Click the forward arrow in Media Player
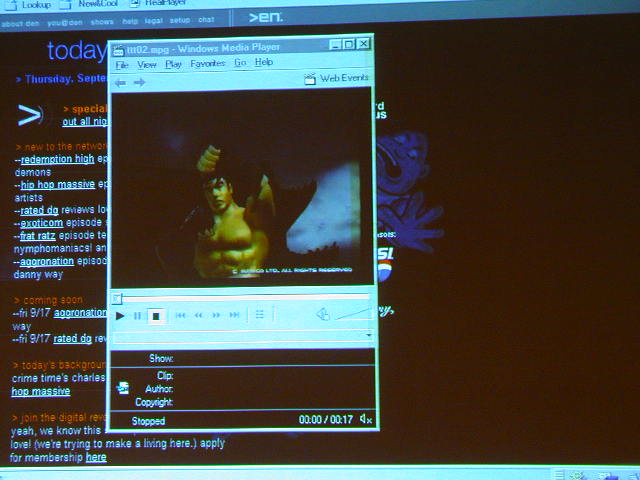This screenshot has height=480, width=640. tap(139, 82)
